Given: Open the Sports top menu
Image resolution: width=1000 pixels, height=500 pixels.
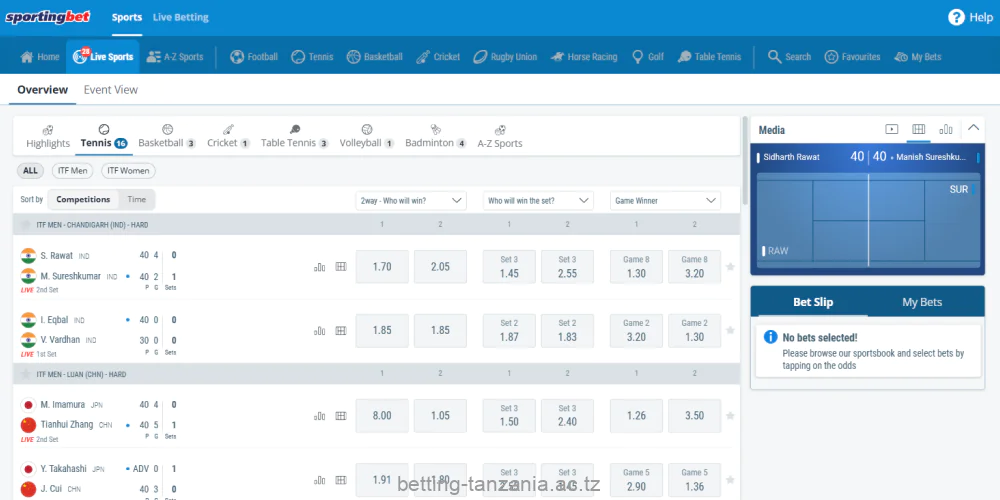Looking at the screenshot, I should tap(127, 17).
